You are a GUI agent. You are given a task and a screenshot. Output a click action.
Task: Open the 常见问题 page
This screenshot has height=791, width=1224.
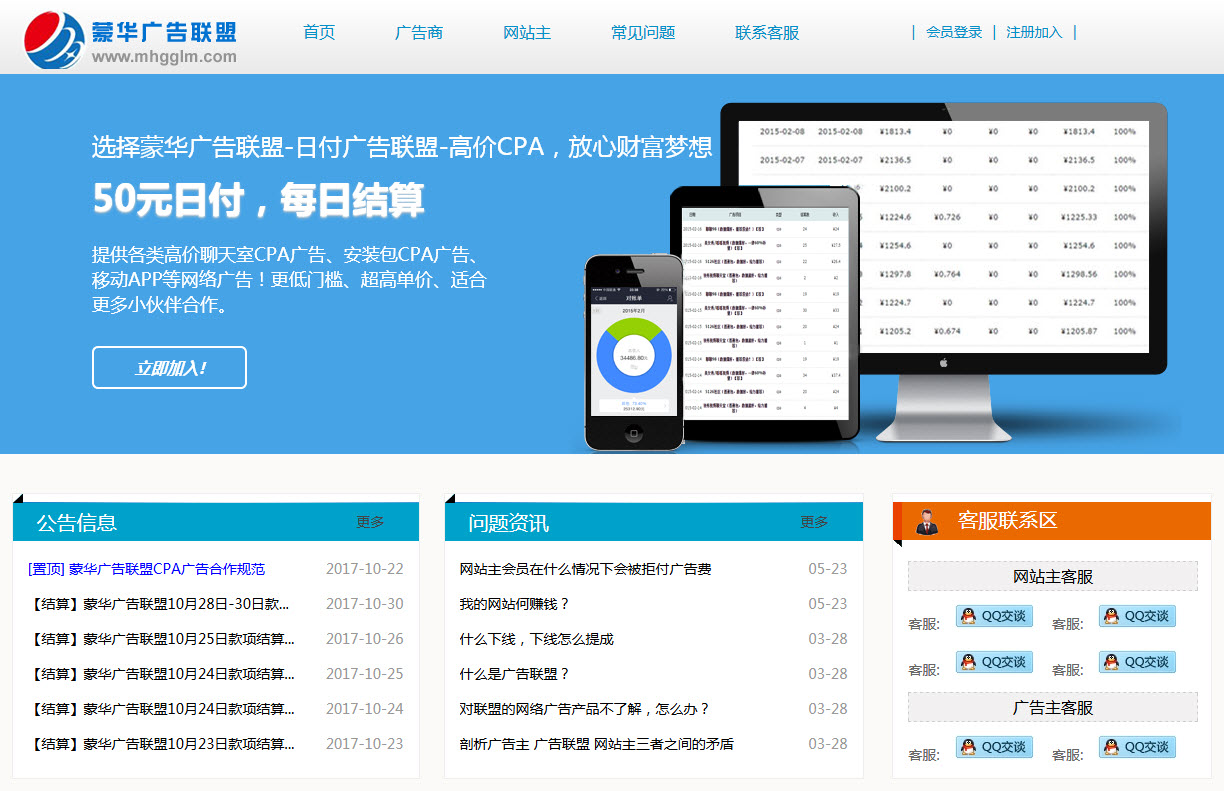click(x=642, y=32)
